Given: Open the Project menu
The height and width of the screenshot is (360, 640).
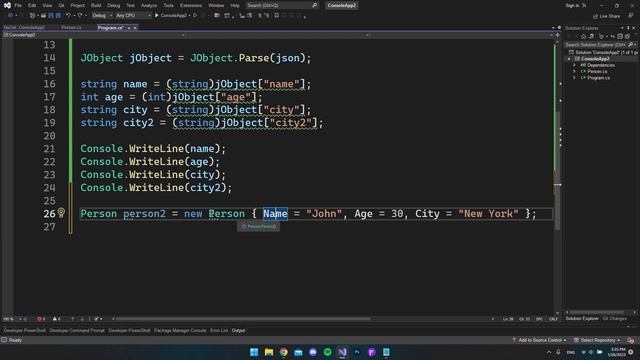Looking at the screenshot, I should click(78, 6).
